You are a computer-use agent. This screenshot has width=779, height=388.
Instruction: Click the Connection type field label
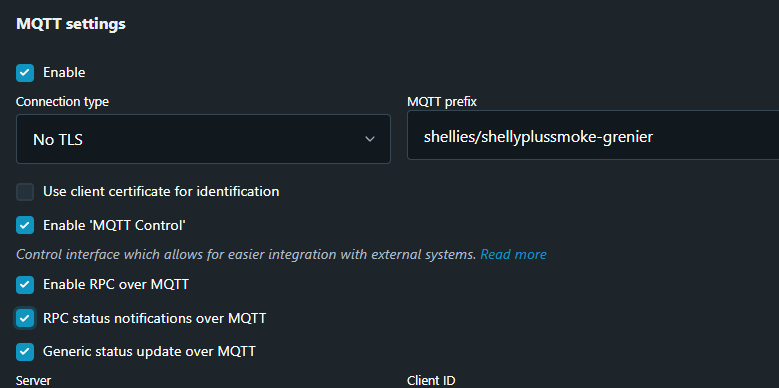click(62, 102)
